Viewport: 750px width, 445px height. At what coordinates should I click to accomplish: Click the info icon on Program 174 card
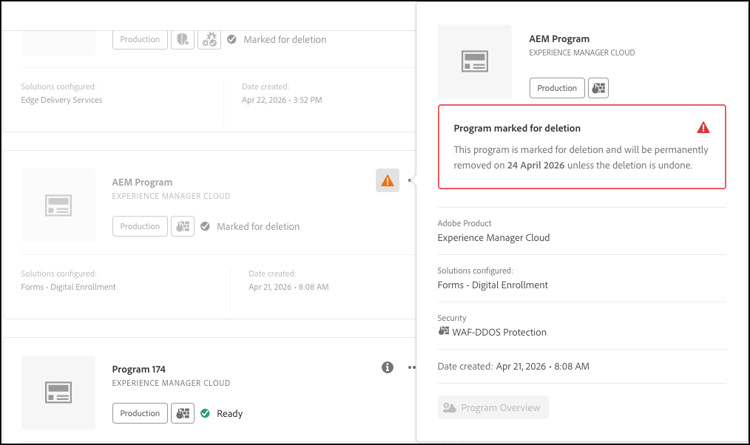387,367
